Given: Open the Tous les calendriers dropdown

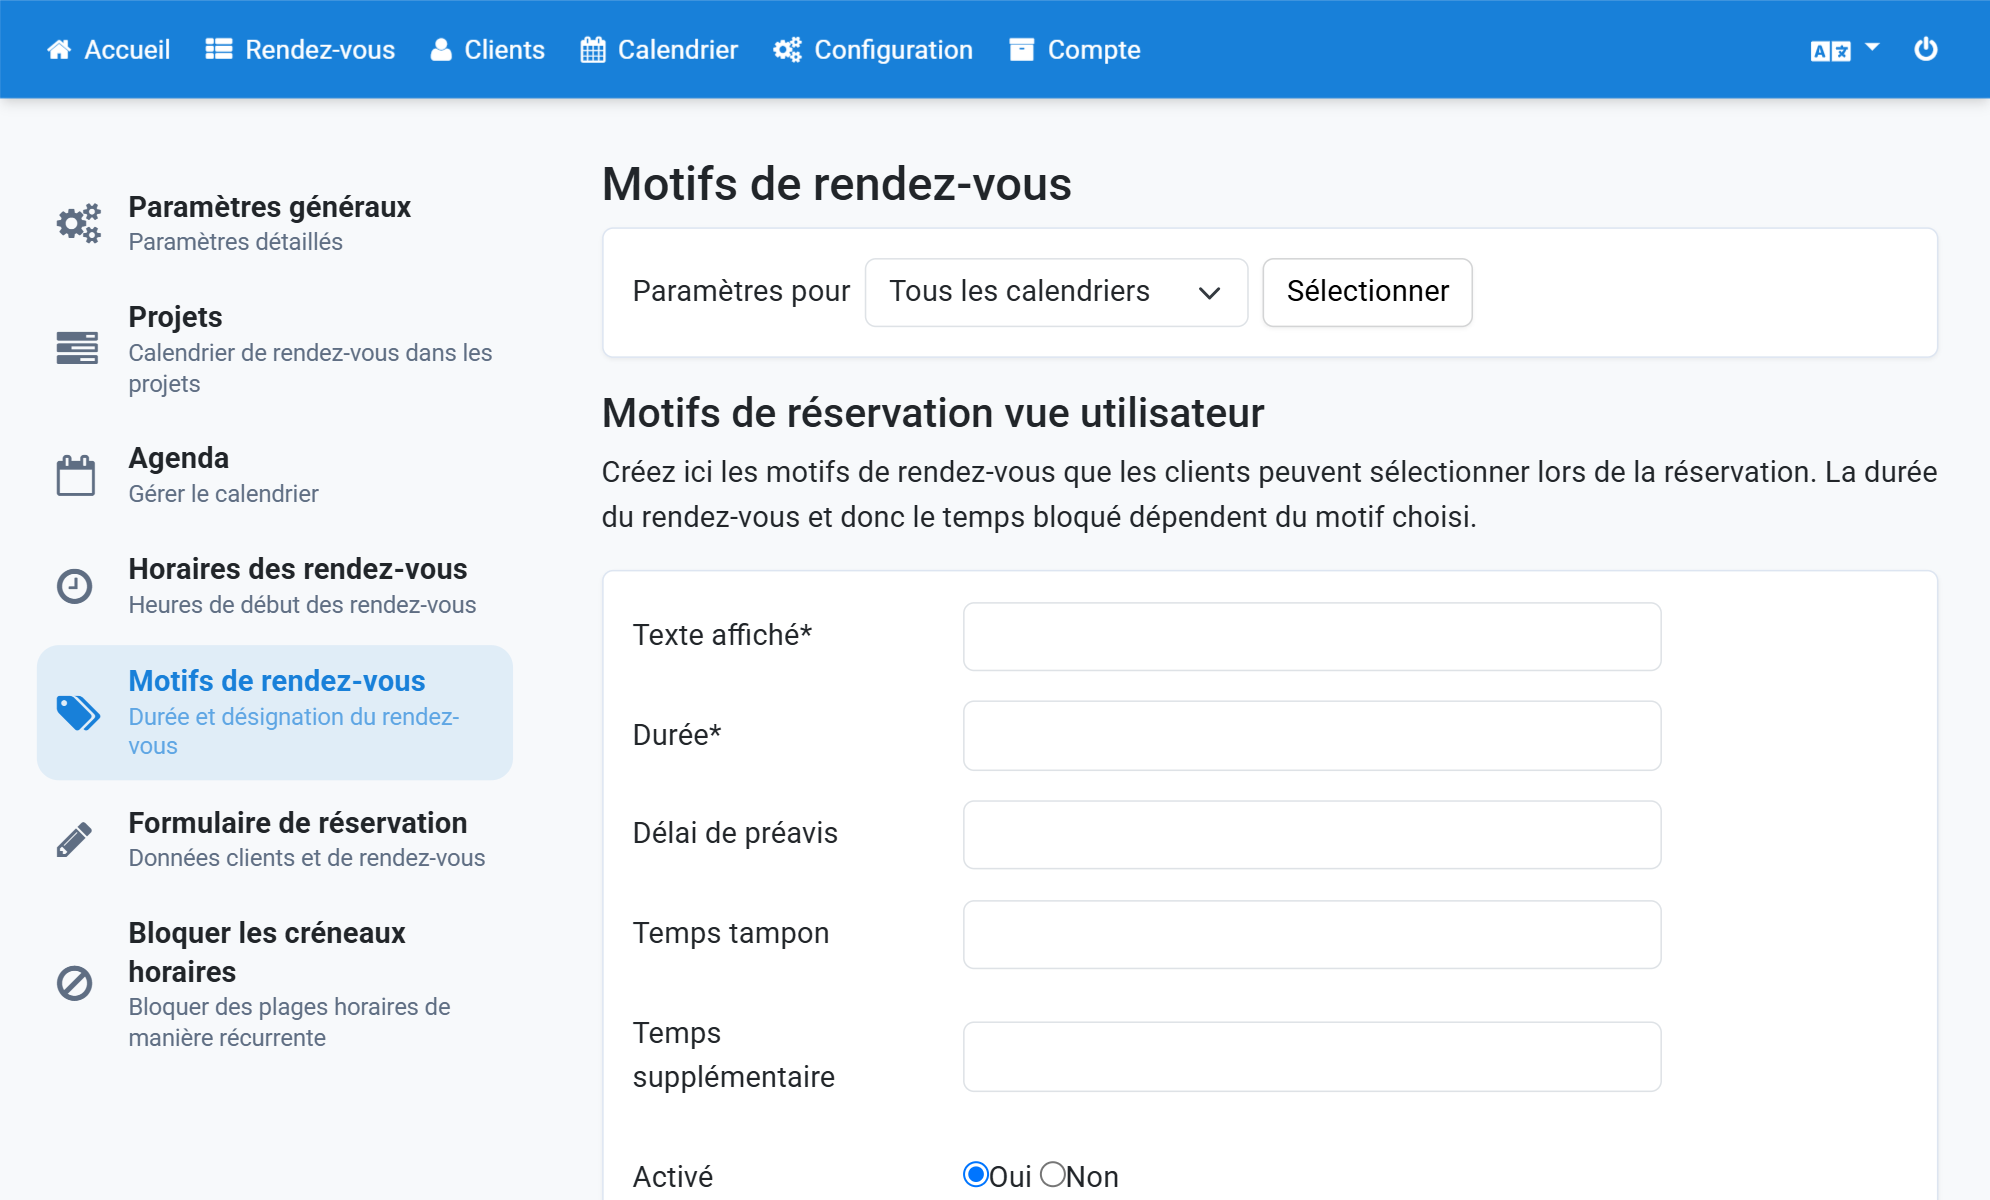Looking at the screenshot, I should point(1056,292).
